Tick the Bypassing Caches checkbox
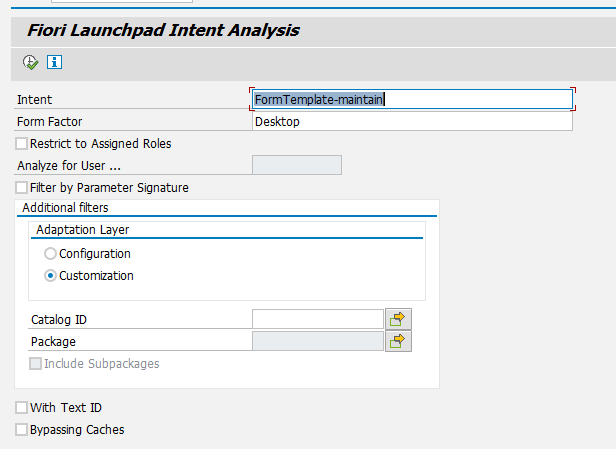The image size is (616, 449). point(22,429)
